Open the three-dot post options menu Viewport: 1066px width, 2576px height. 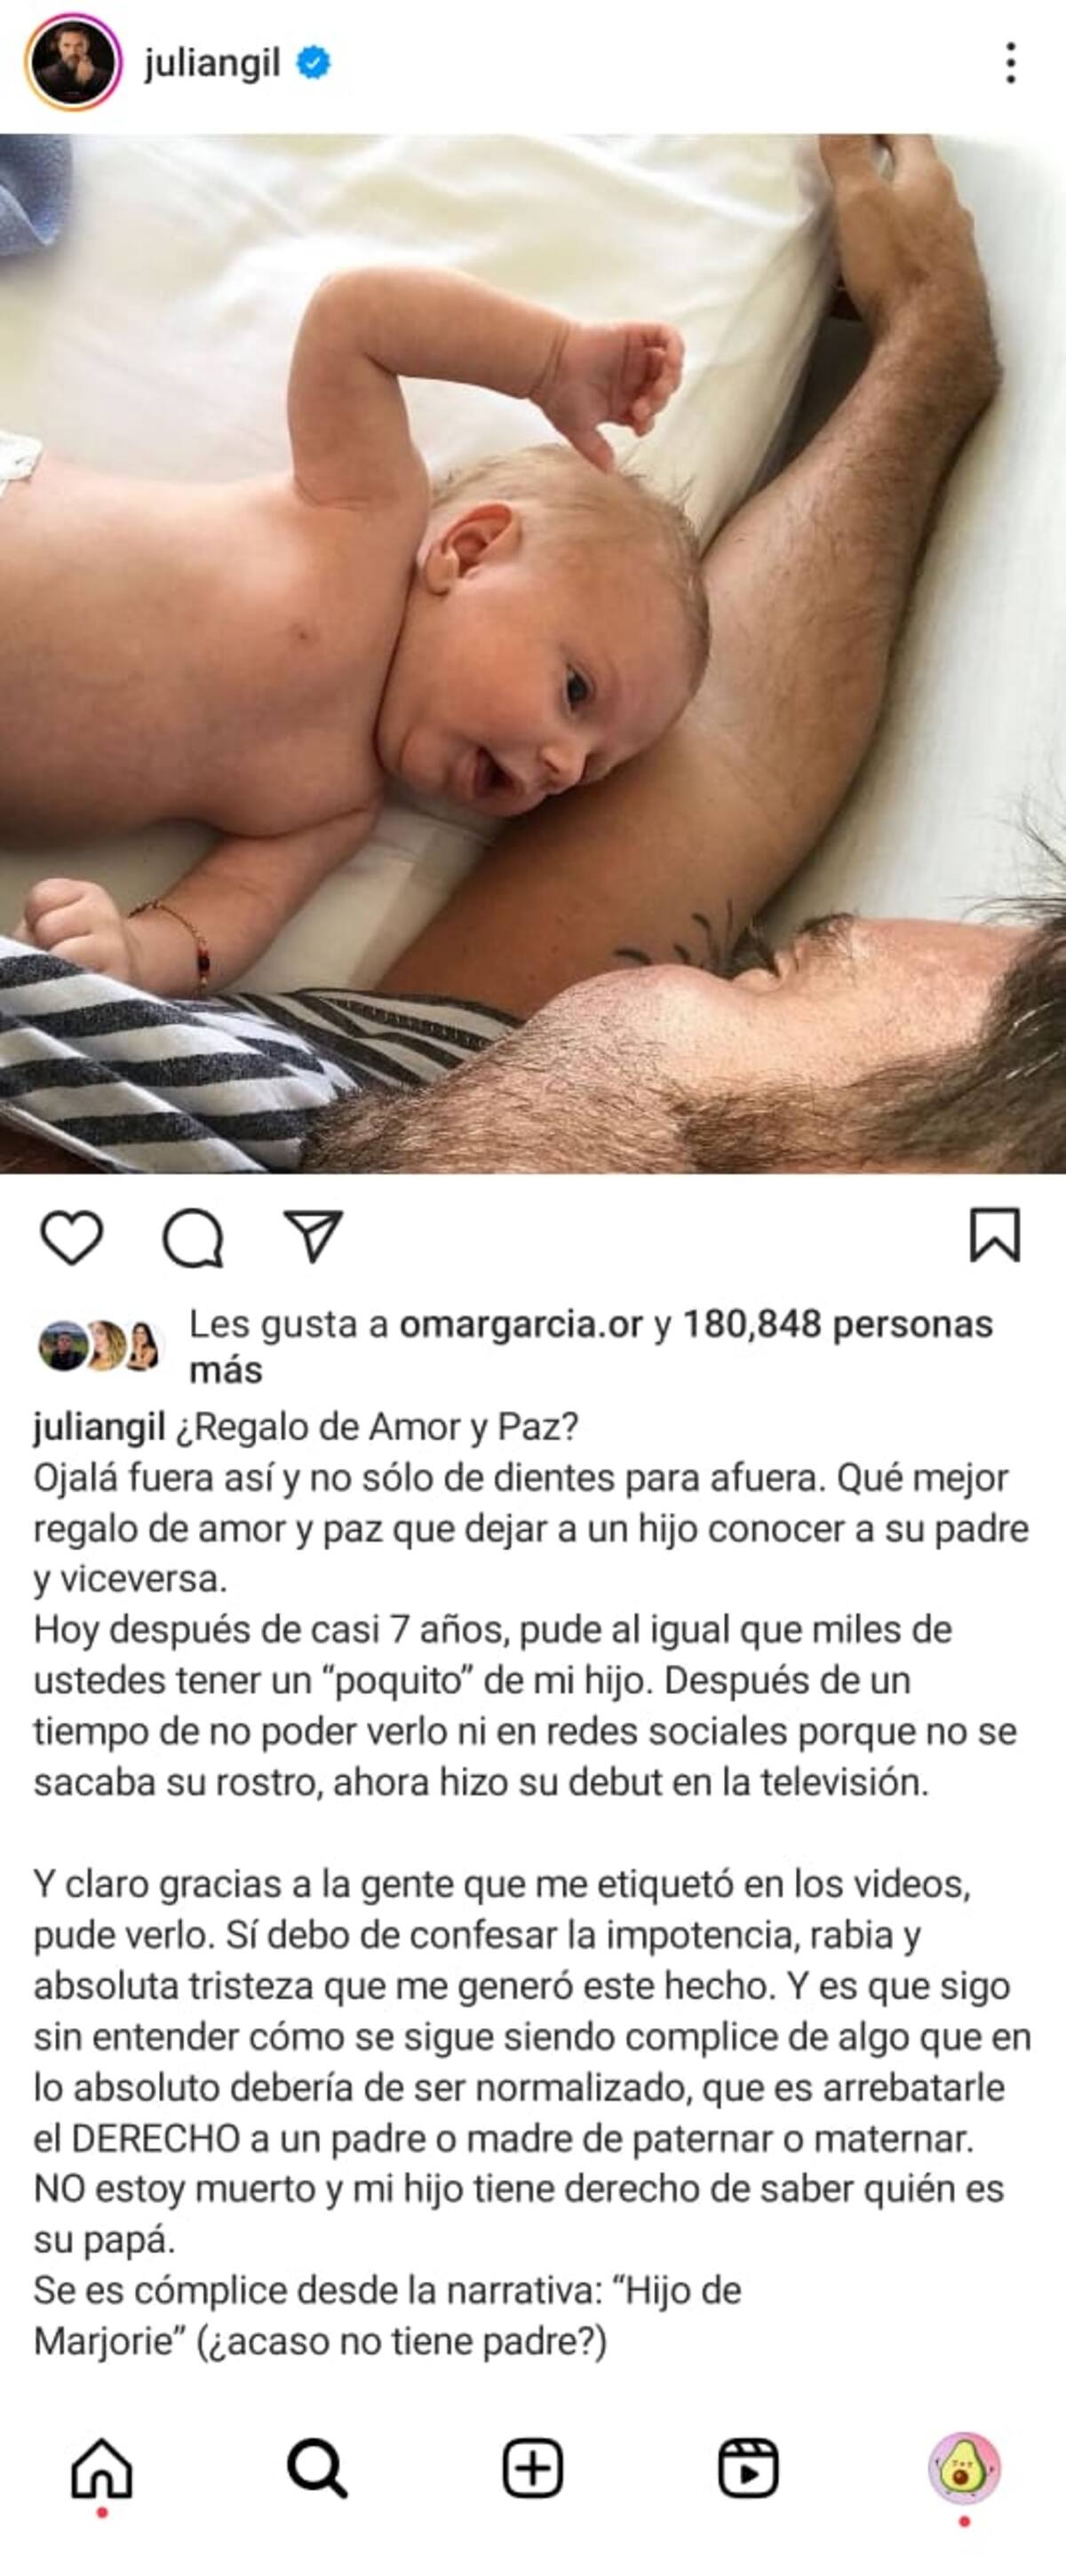click(x=1011, y=63)
